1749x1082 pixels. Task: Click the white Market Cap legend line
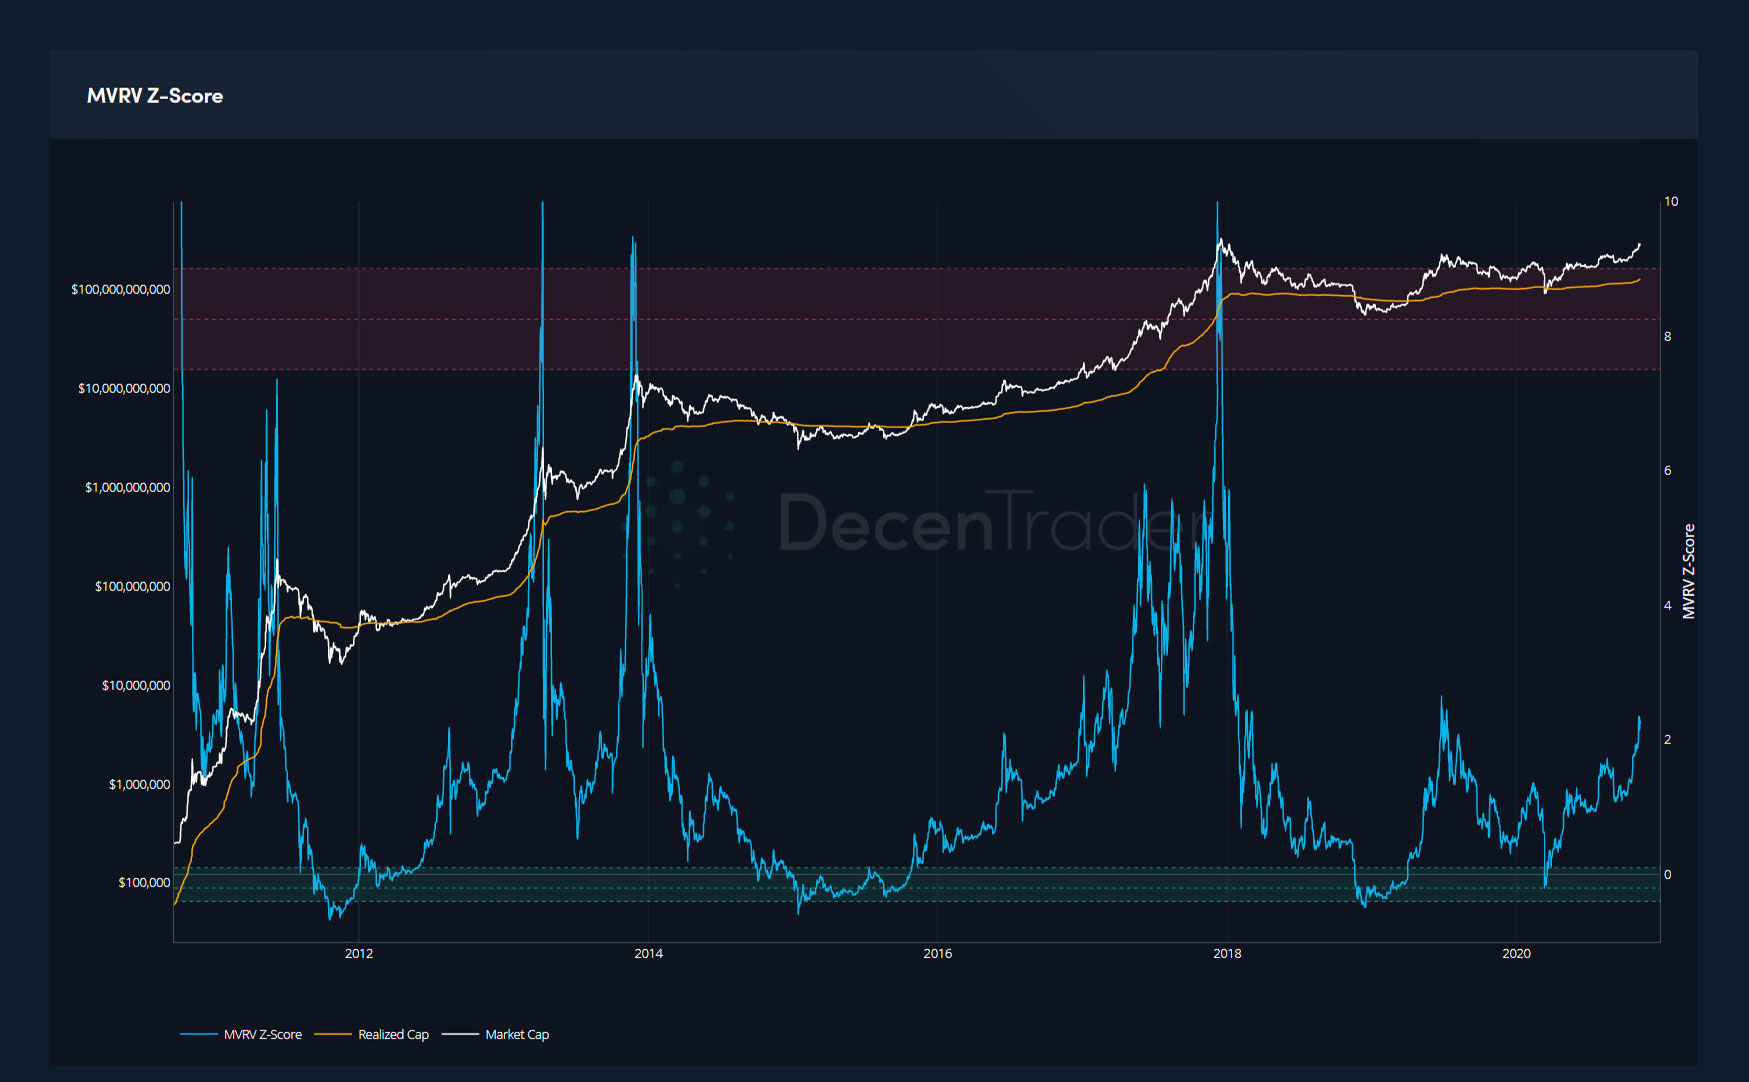click(460, 1034)
